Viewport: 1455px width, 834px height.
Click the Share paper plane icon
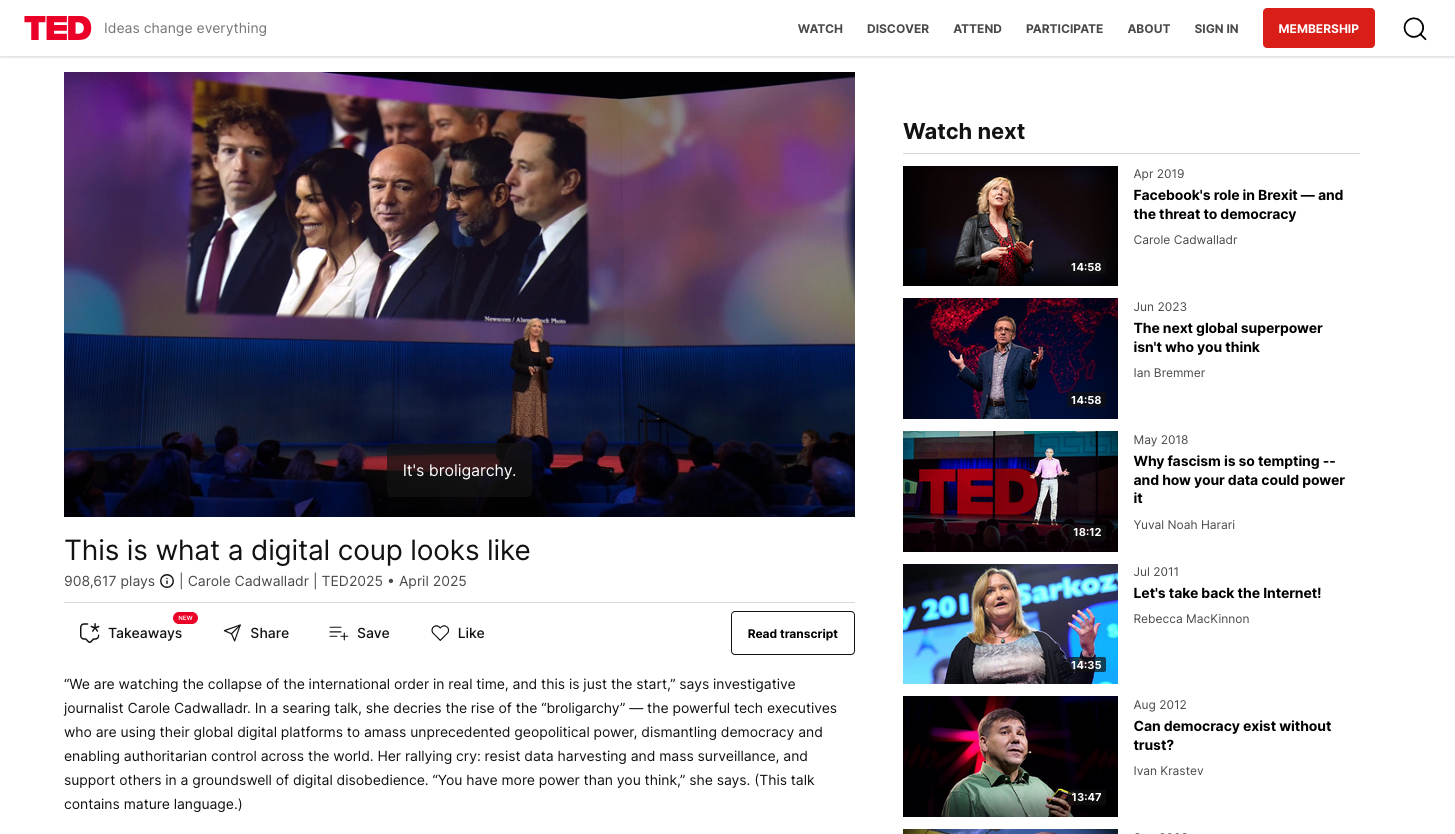pos(232,633)
